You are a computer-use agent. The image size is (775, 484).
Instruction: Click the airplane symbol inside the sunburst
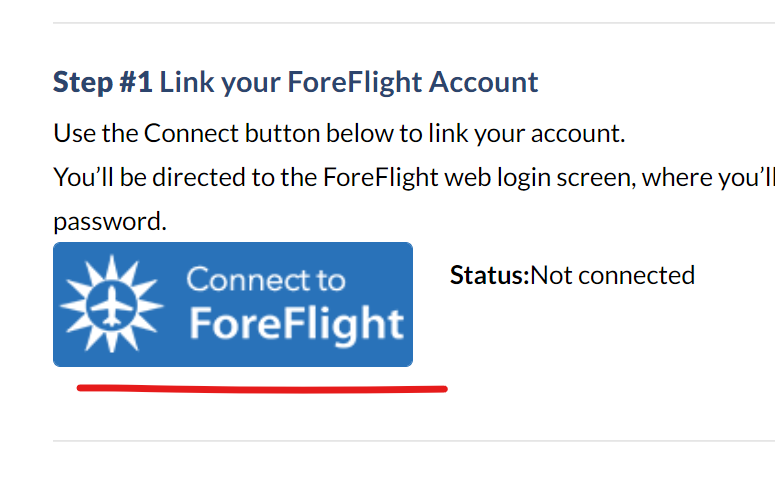pos(112,306)
